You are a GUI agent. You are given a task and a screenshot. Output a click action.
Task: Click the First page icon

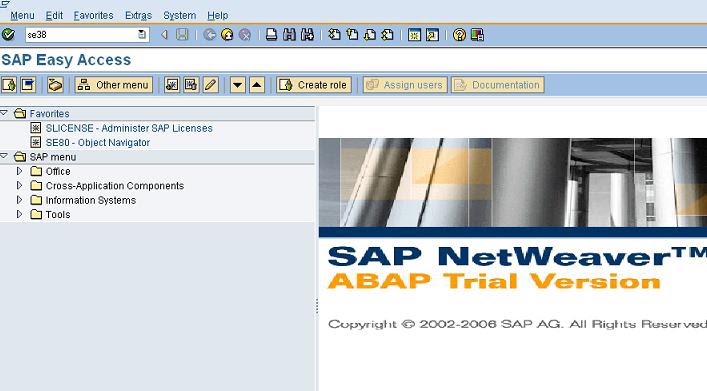(x=334, y=35)
